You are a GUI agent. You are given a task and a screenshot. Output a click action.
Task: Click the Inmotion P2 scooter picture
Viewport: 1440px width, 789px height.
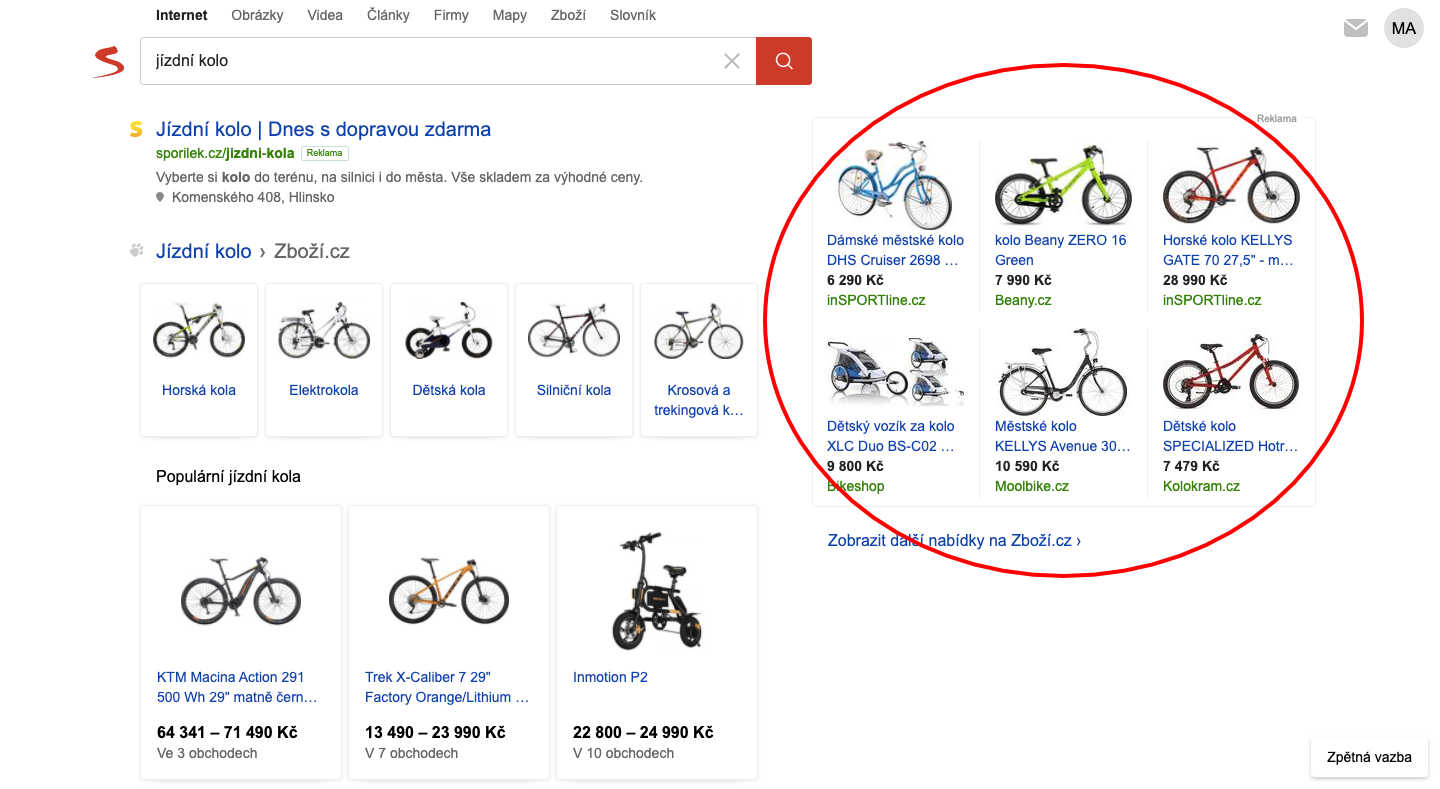coord(656,590)
